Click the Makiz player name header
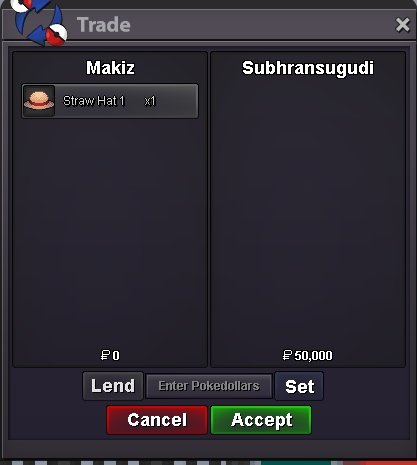417x465 pixels. pyautogui.click(x=110, y=68)
